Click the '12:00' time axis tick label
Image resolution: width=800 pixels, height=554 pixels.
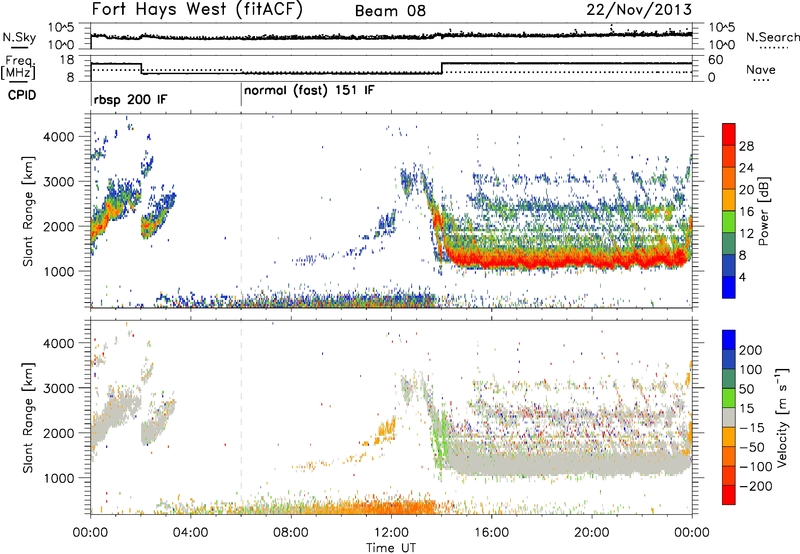[x=391, y=533]
